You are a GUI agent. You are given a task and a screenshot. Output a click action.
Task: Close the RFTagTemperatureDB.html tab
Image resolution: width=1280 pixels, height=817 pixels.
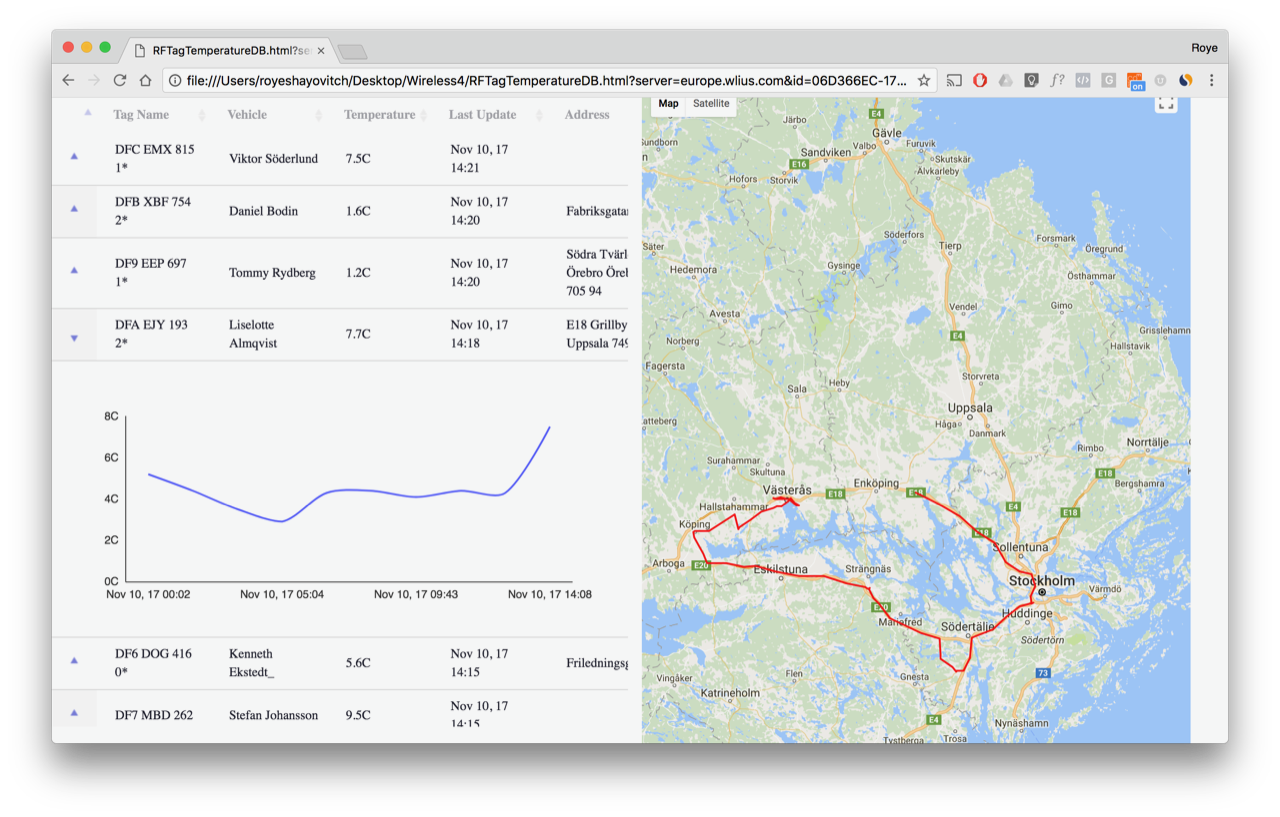pos(321,50)
